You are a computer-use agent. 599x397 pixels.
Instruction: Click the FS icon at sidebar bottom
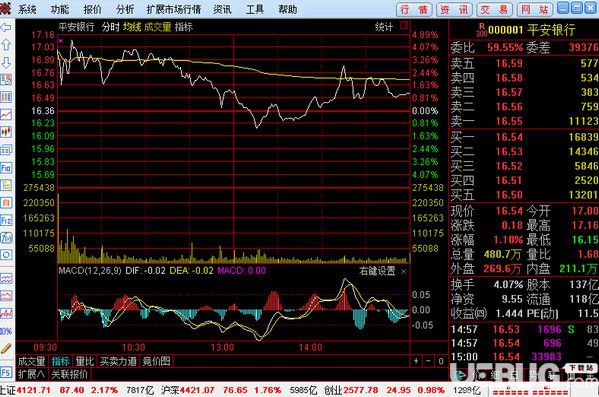6,373
